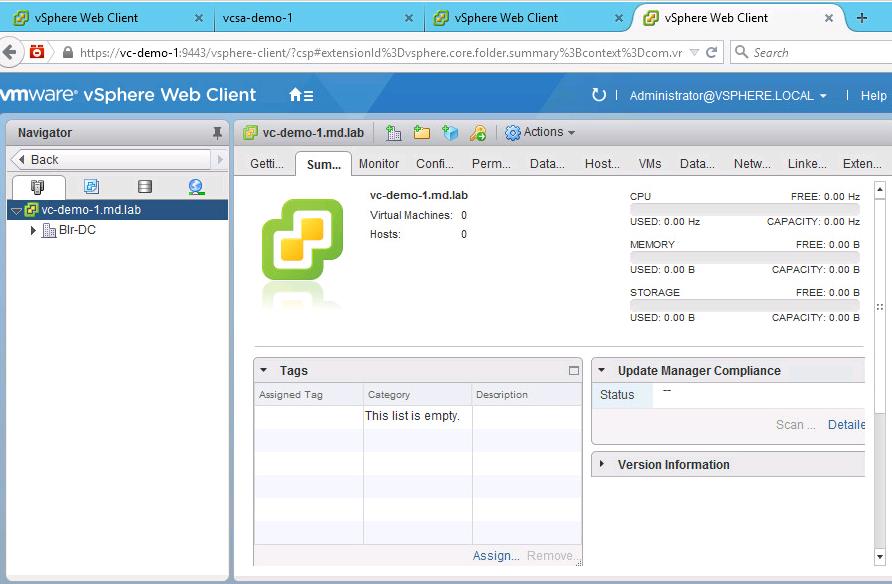Select Blr-DC in the navigator tree
The height and width of the screenshot is (584, 892).
tap(77, 230)
